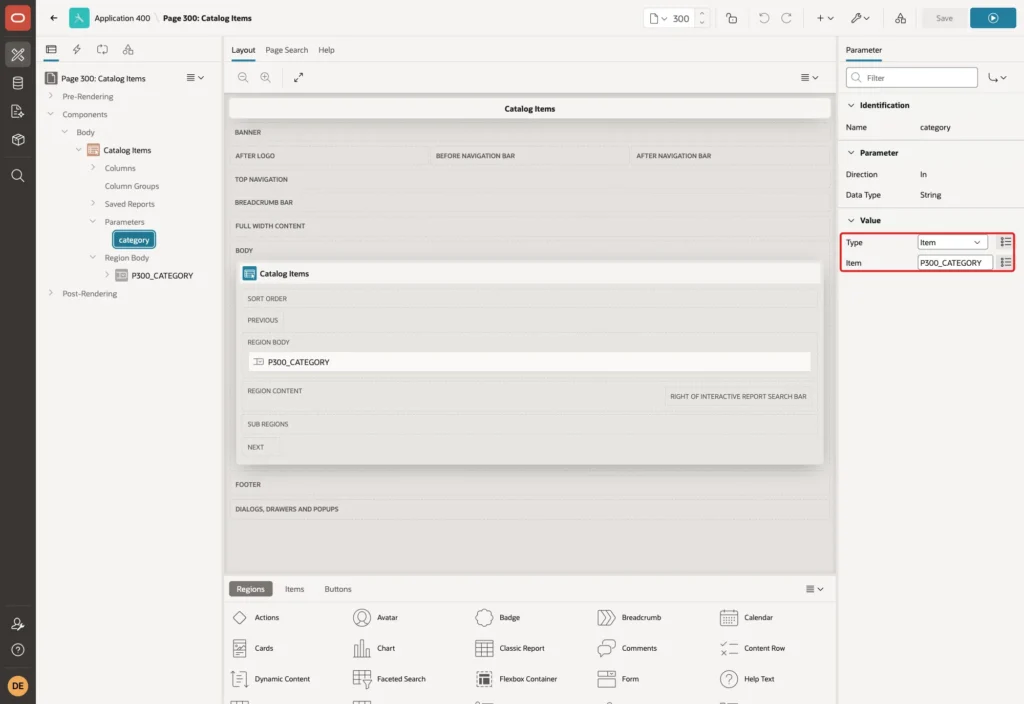Viewport: 1024px width, 704px height.
Task: Select Catalog Items region in tree
Action: [127, 150]
